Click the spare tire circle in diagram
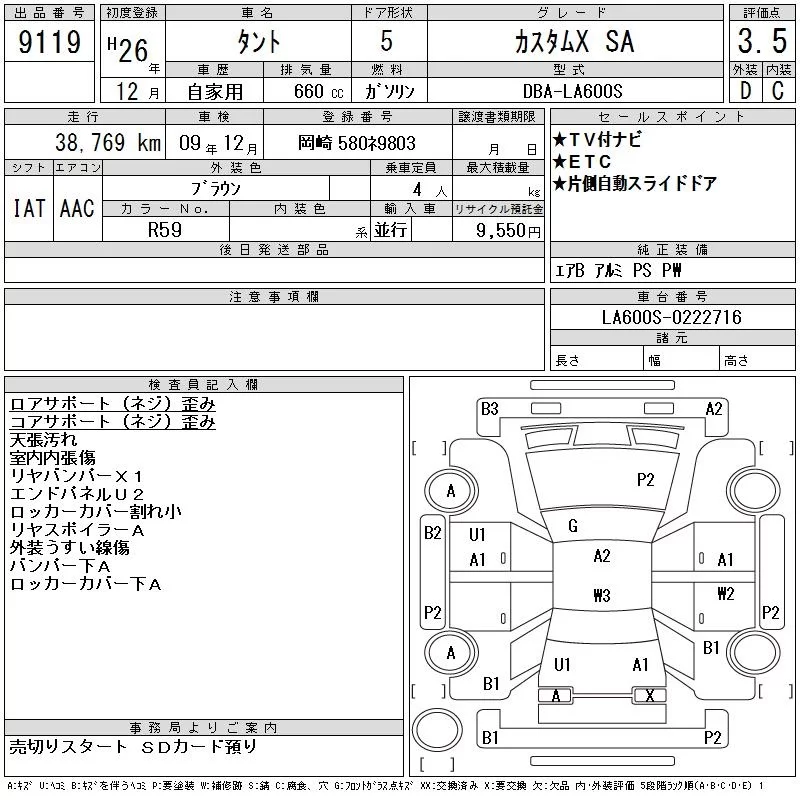The width and height of the screenshot is (800, 800). (x=437, y=730)
